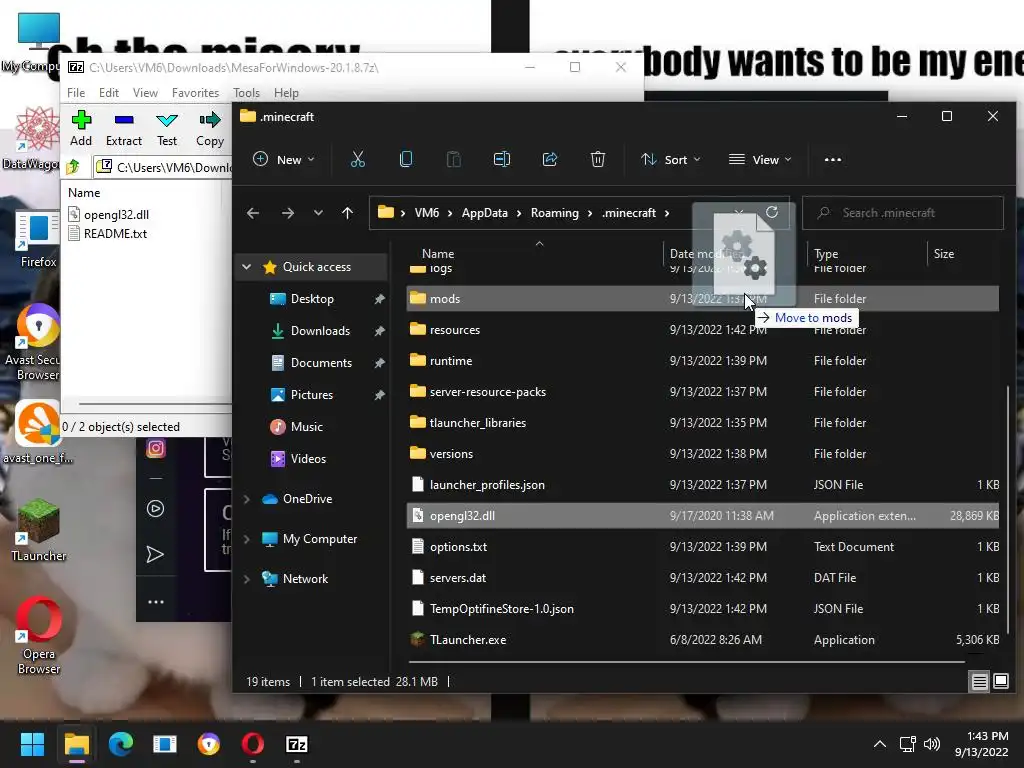Go forward with the Explorer forward arrow

pos(287,213)
